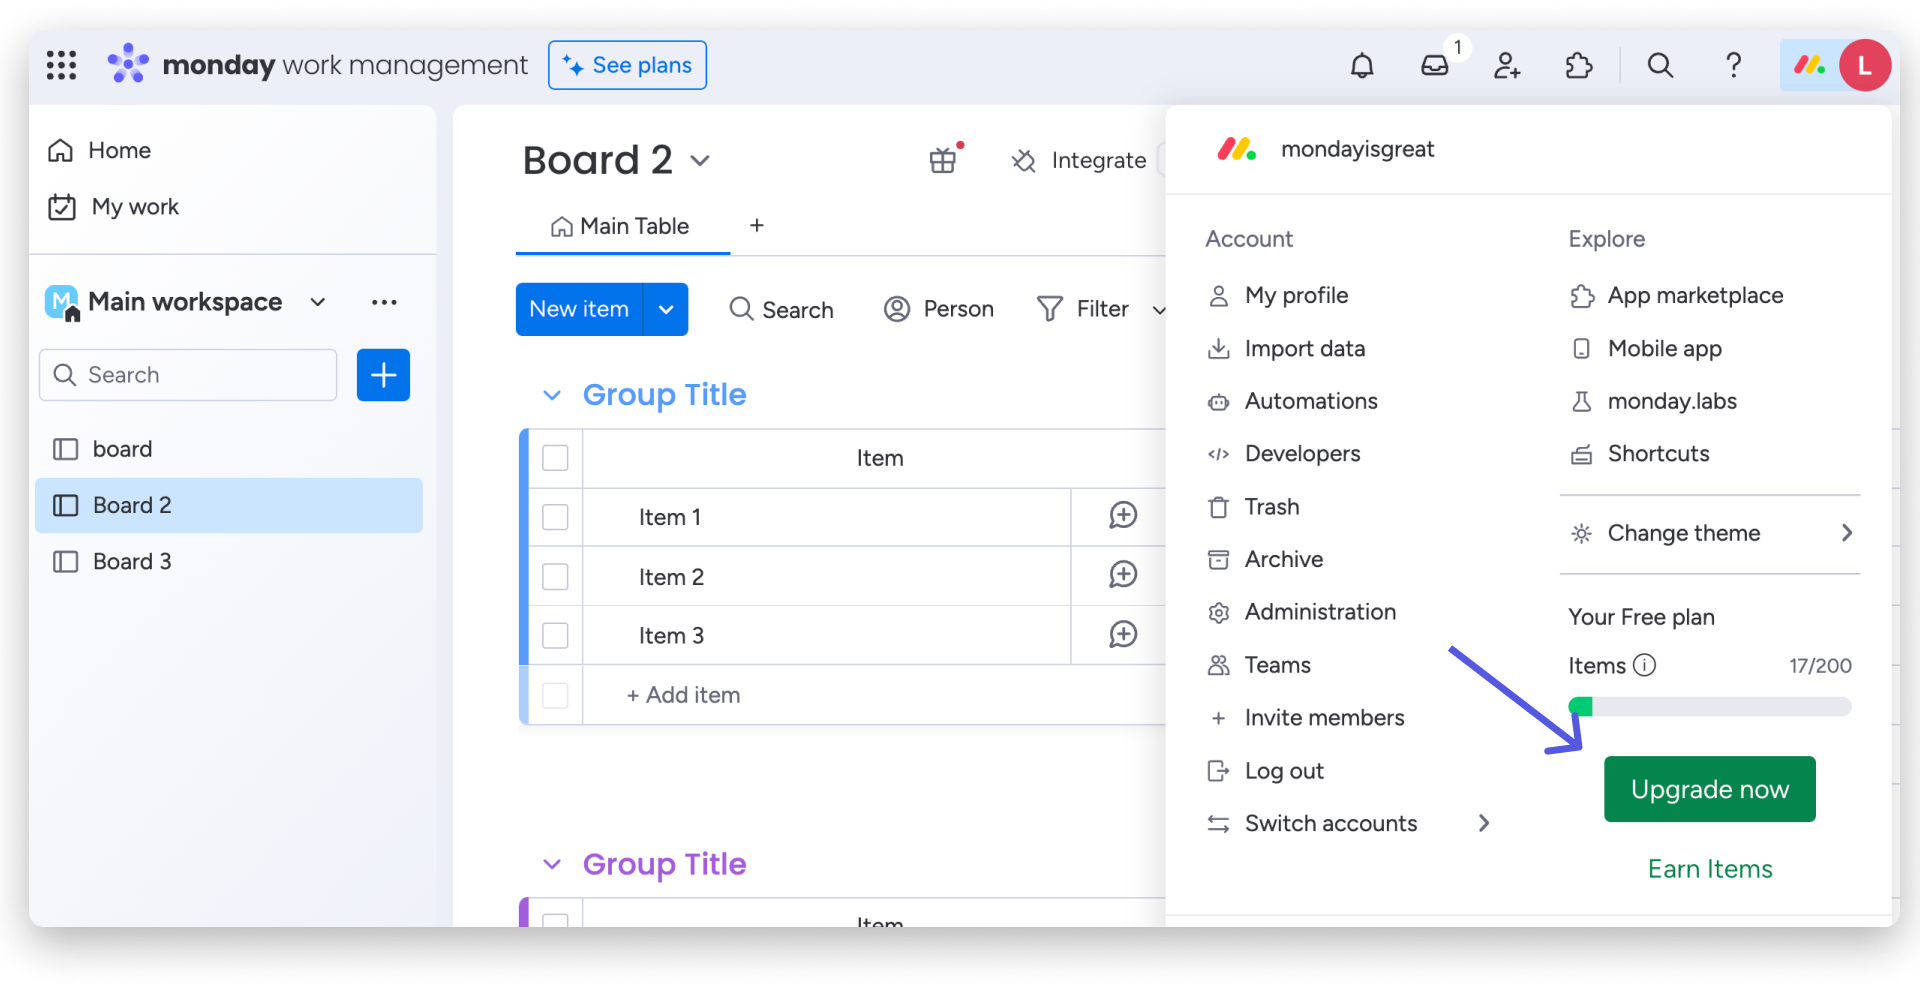Open the nine-dot apps switcher grid
Image resolution: width=1920 pixels, height=992 pixels.
61,66
